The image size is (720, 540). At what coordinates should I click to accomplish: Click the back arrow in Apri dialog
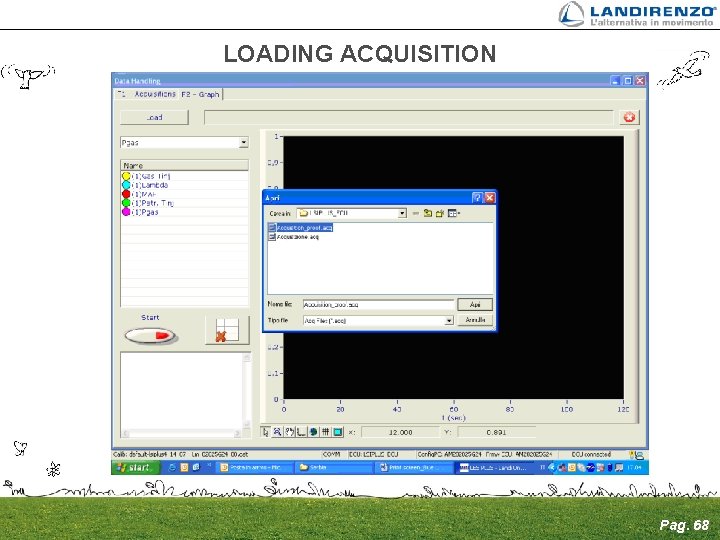[416, 213]
